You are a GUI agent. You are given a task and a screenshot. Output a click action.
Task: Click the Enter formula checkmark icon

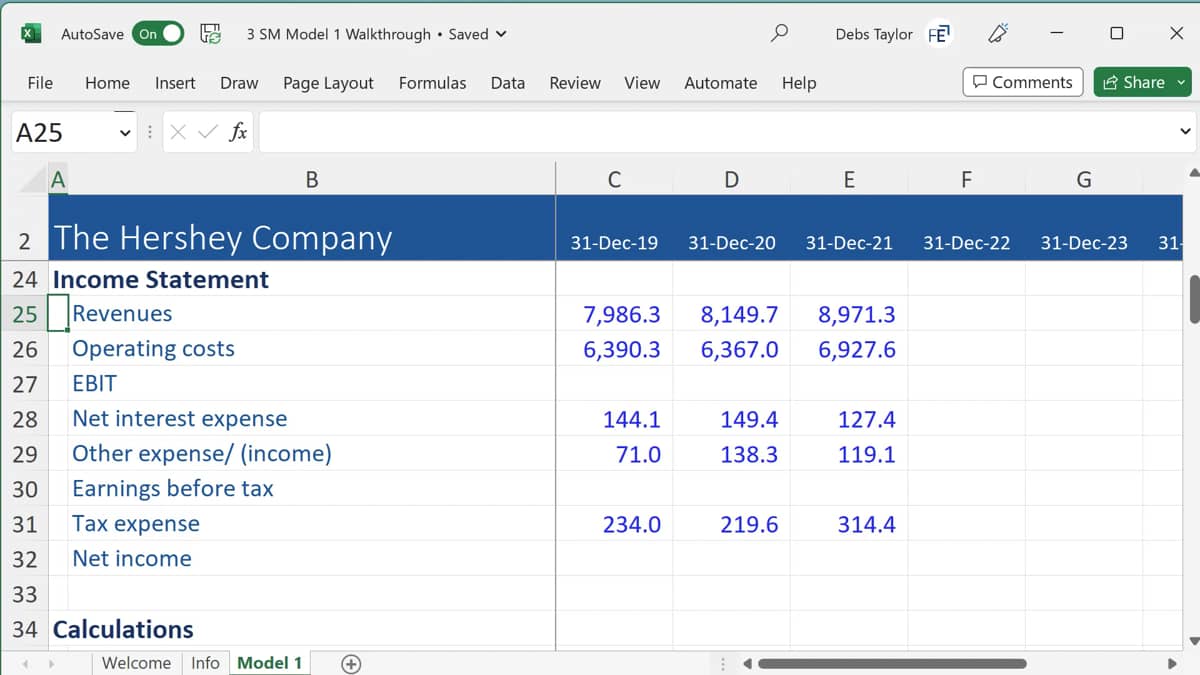[x=208, y=132]
